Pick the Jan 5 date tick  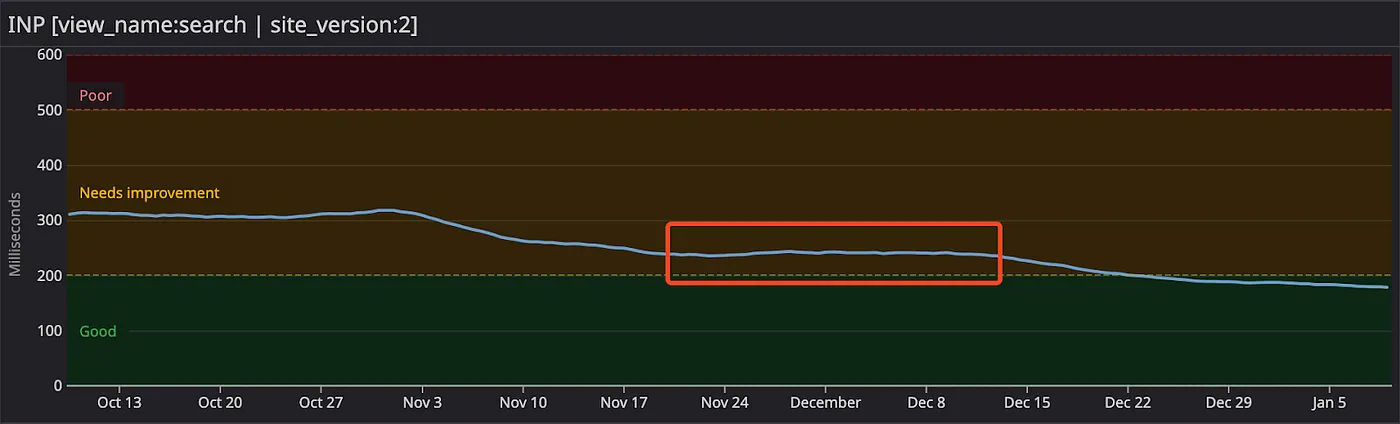(x=1329, y=403)
